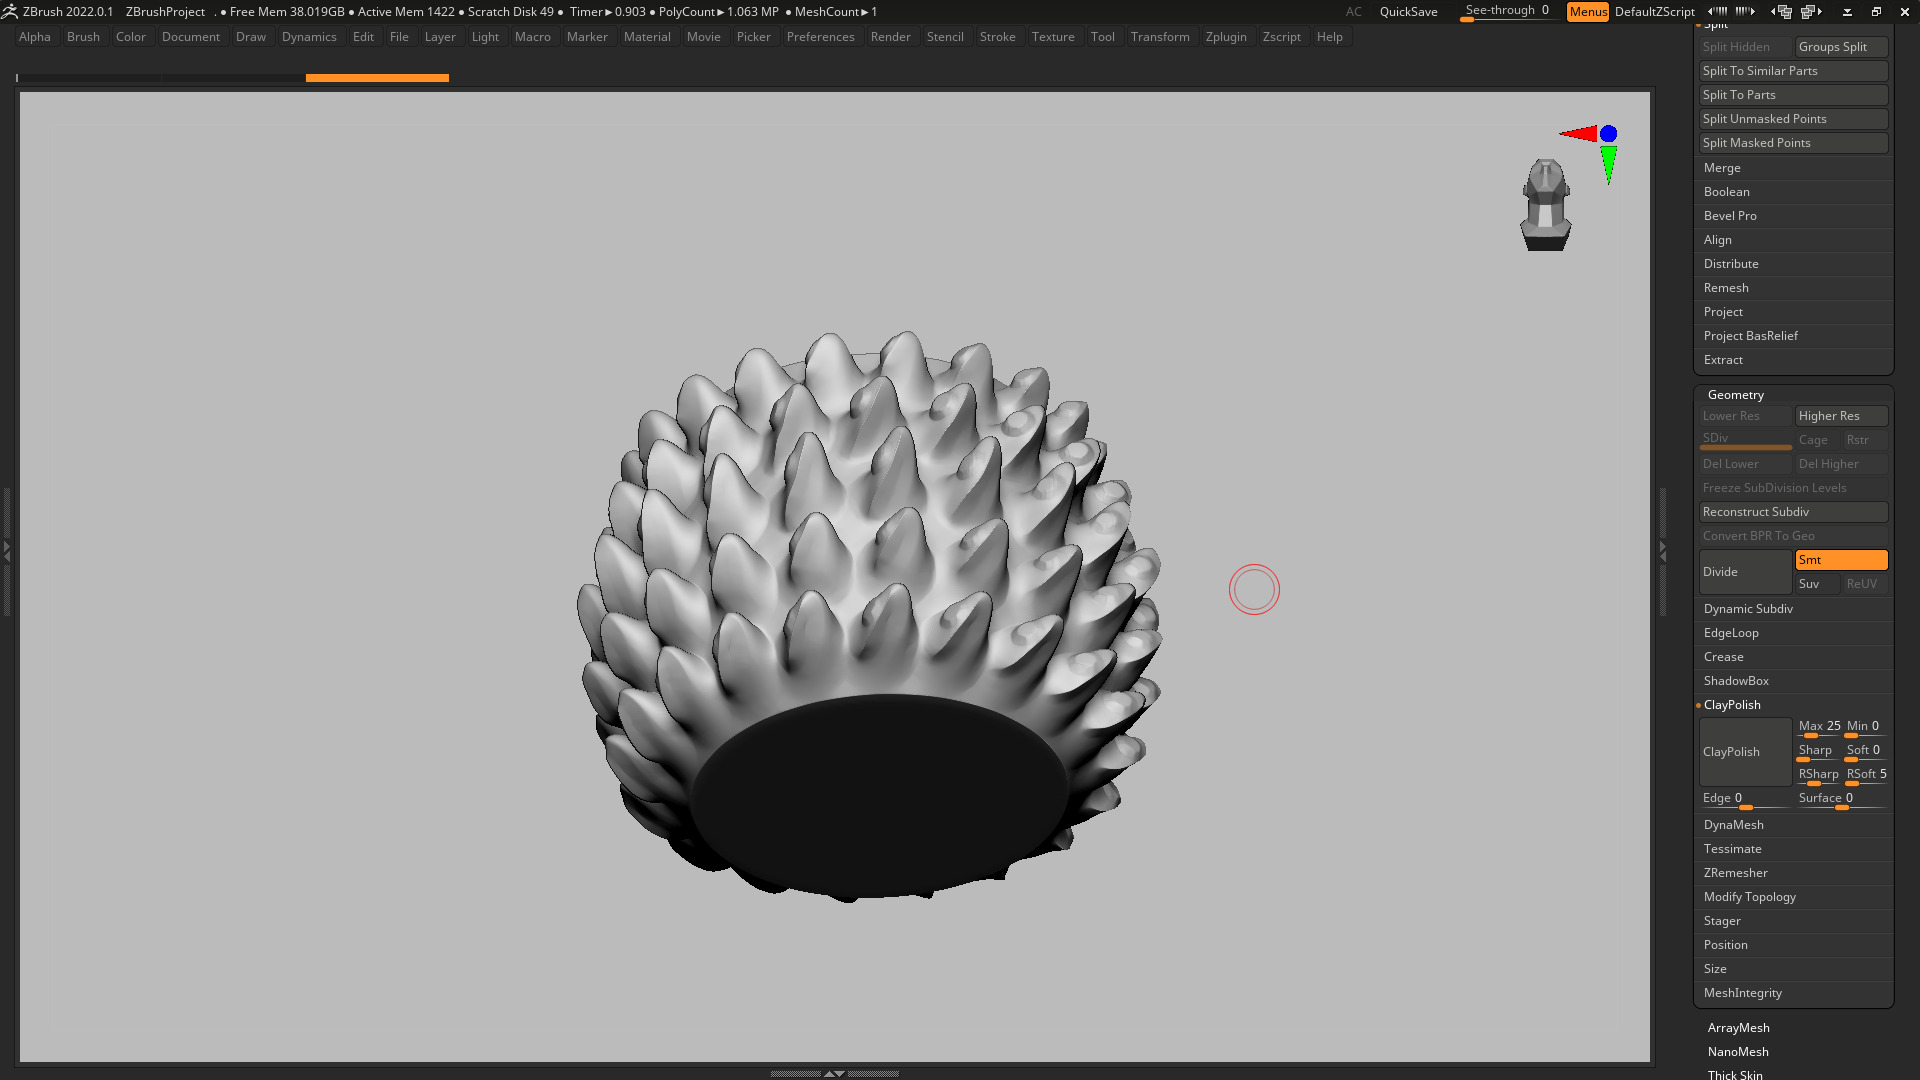
Task: Click the next UI layout arrow icon
Action: pos(1812,12)
